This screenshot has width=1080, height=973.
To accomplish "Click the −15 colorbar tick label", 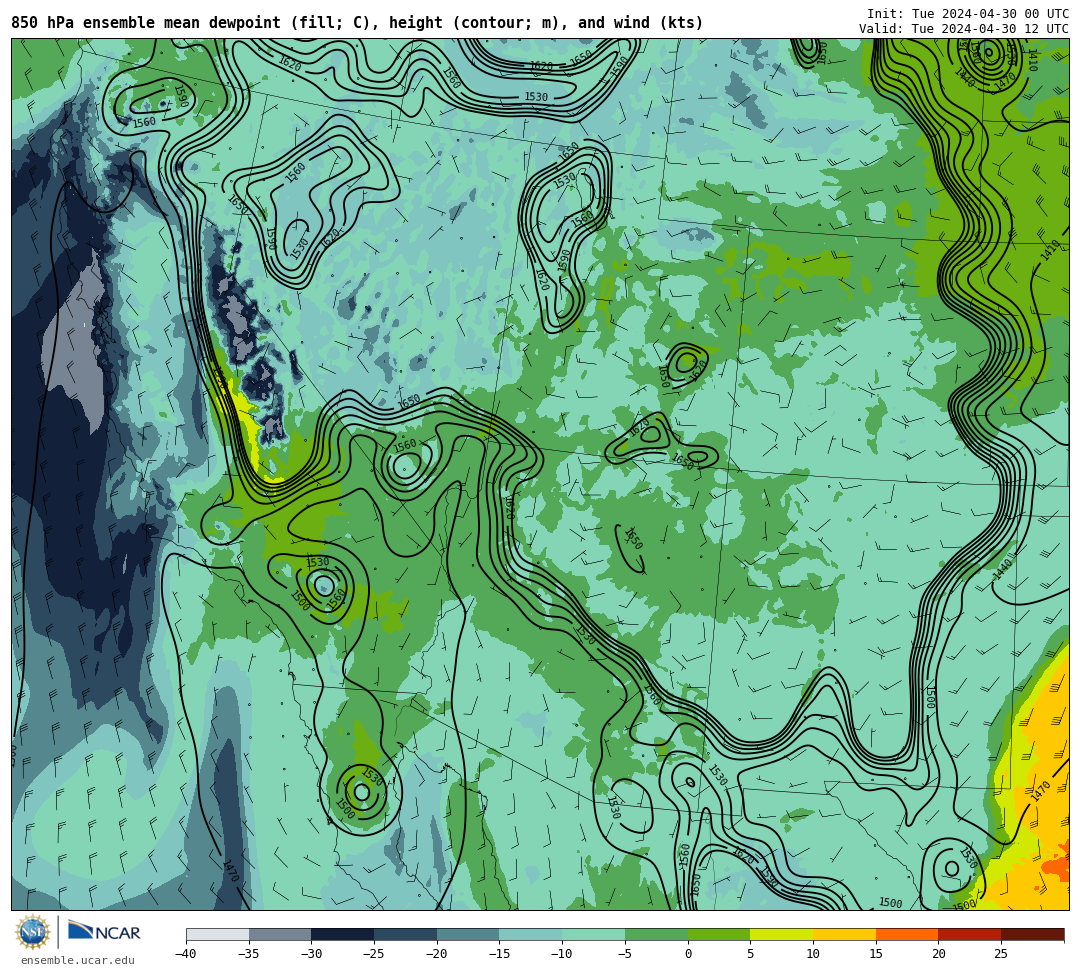I will (499, 954).
